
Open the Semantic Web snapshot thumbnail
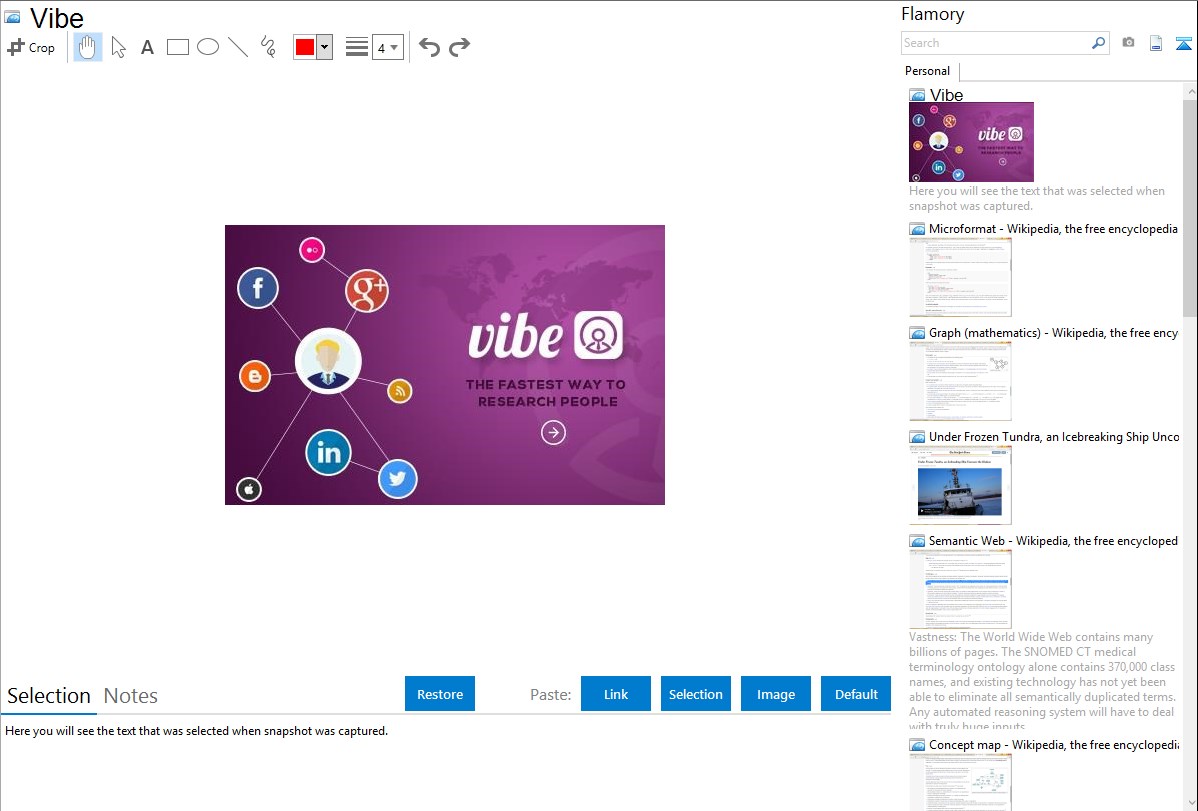(960, 589)
